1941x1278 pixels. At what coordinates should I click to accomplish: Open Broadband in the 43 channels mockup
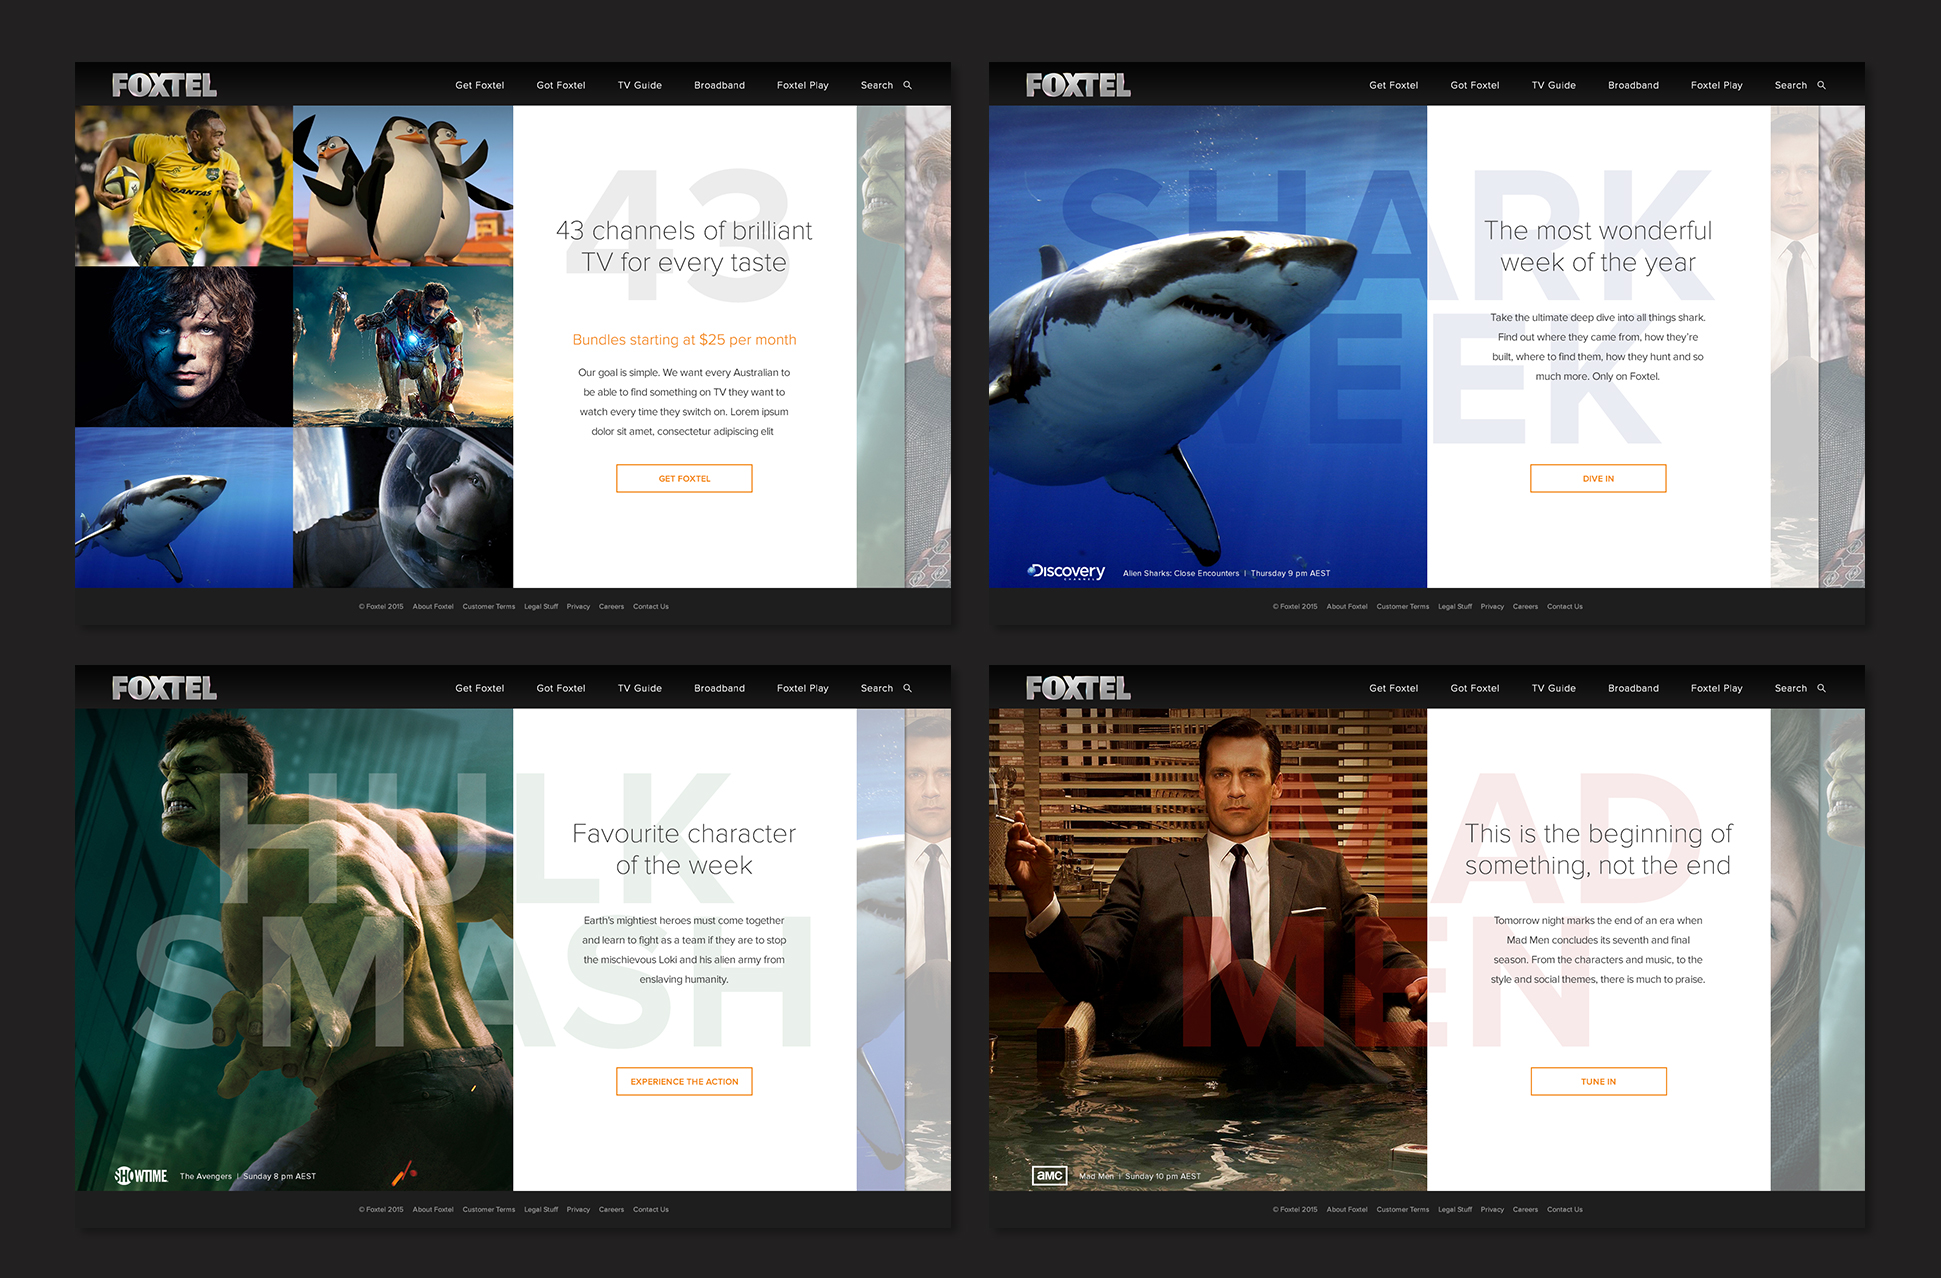pos(719,85)
